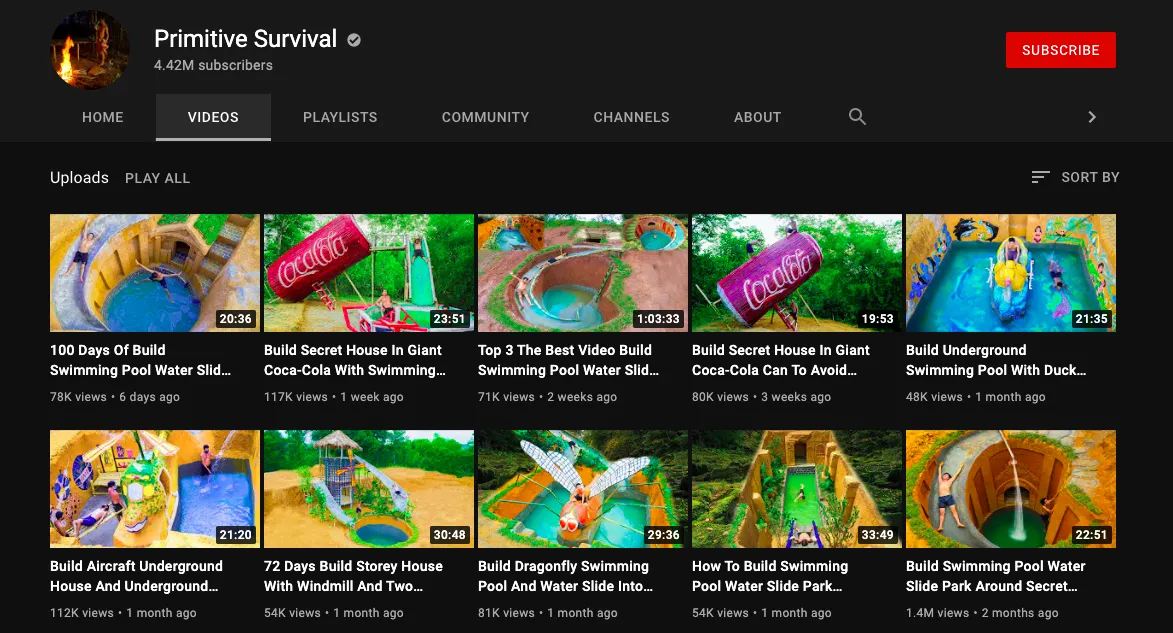Open the Dragonfly Swimming Pool thumbnail
Image resolution: width=1173 pixels, height=633 pixels.
tap(583, 489)
